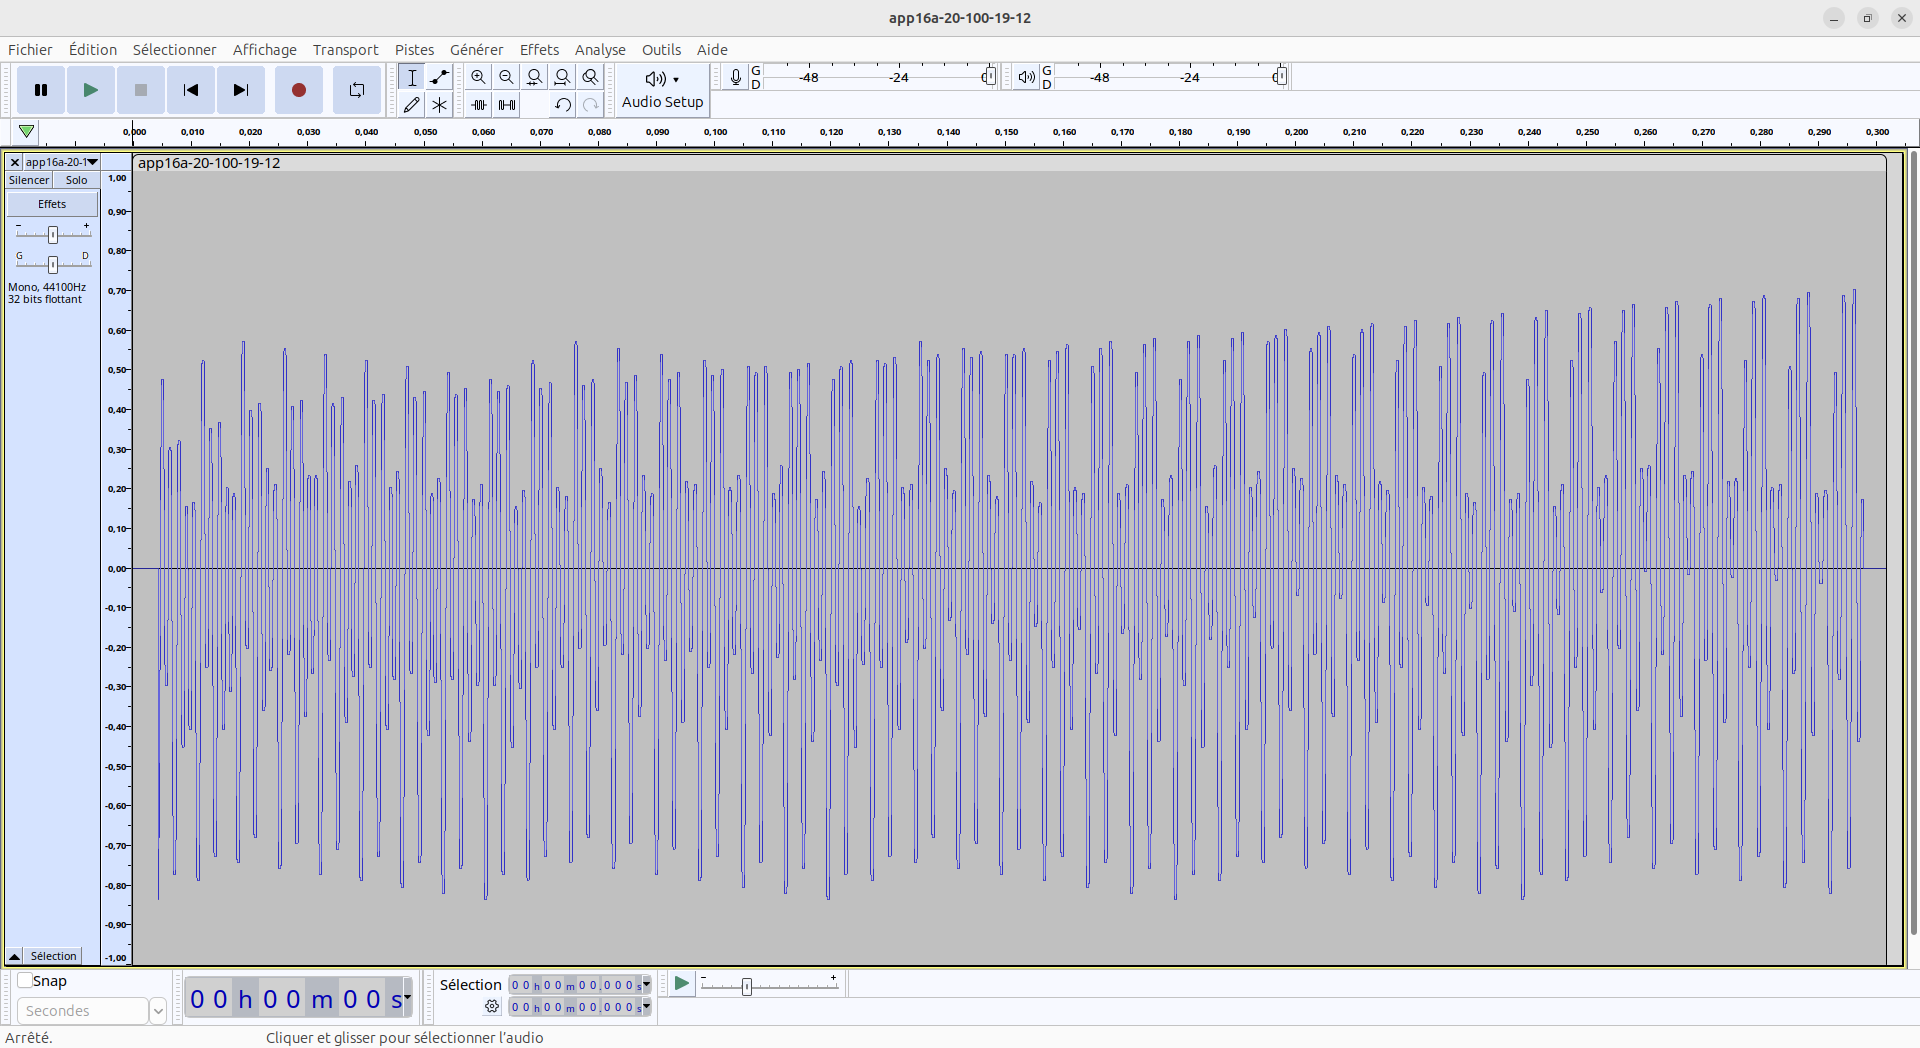The height and width of the screenshot is (1048, 1920).
Task: Skip to start of project
Action: pyautogui.click(x=191, y=90)
